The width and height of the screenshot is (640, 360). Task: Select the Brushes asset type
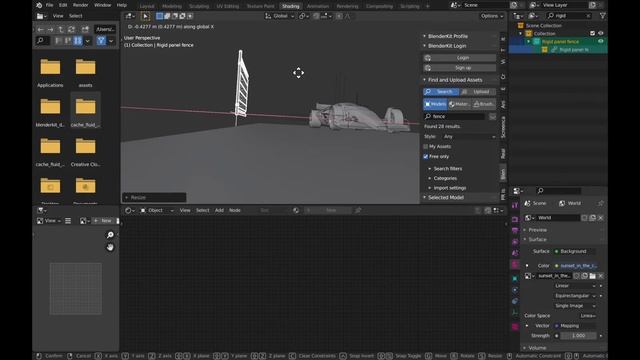(x=484, y=104)
